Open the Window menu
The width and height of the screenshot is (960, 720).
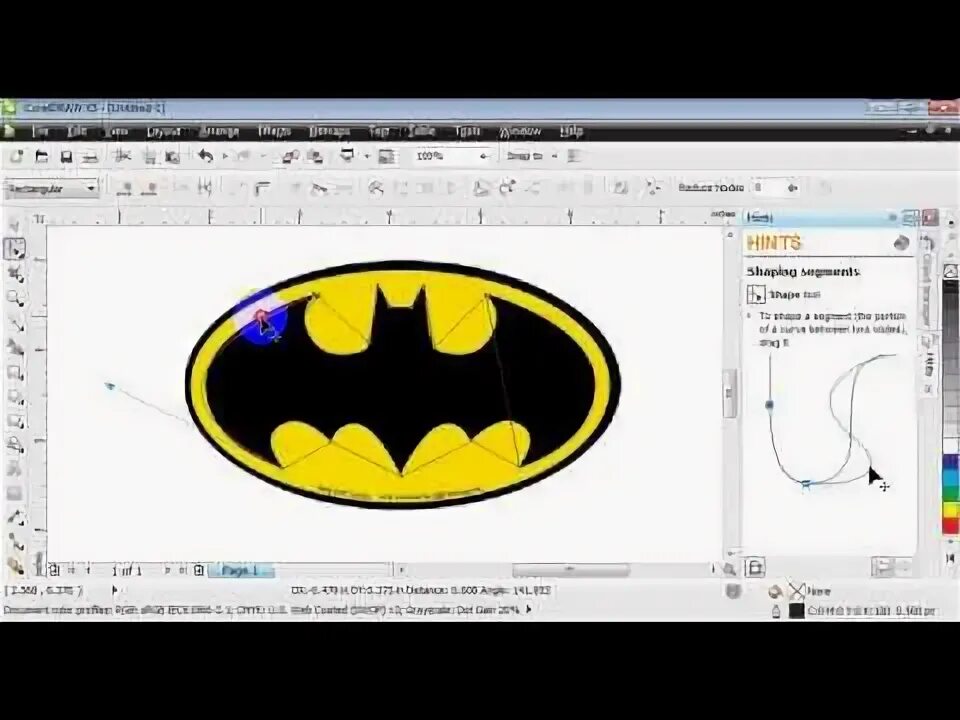click(520, 132)
